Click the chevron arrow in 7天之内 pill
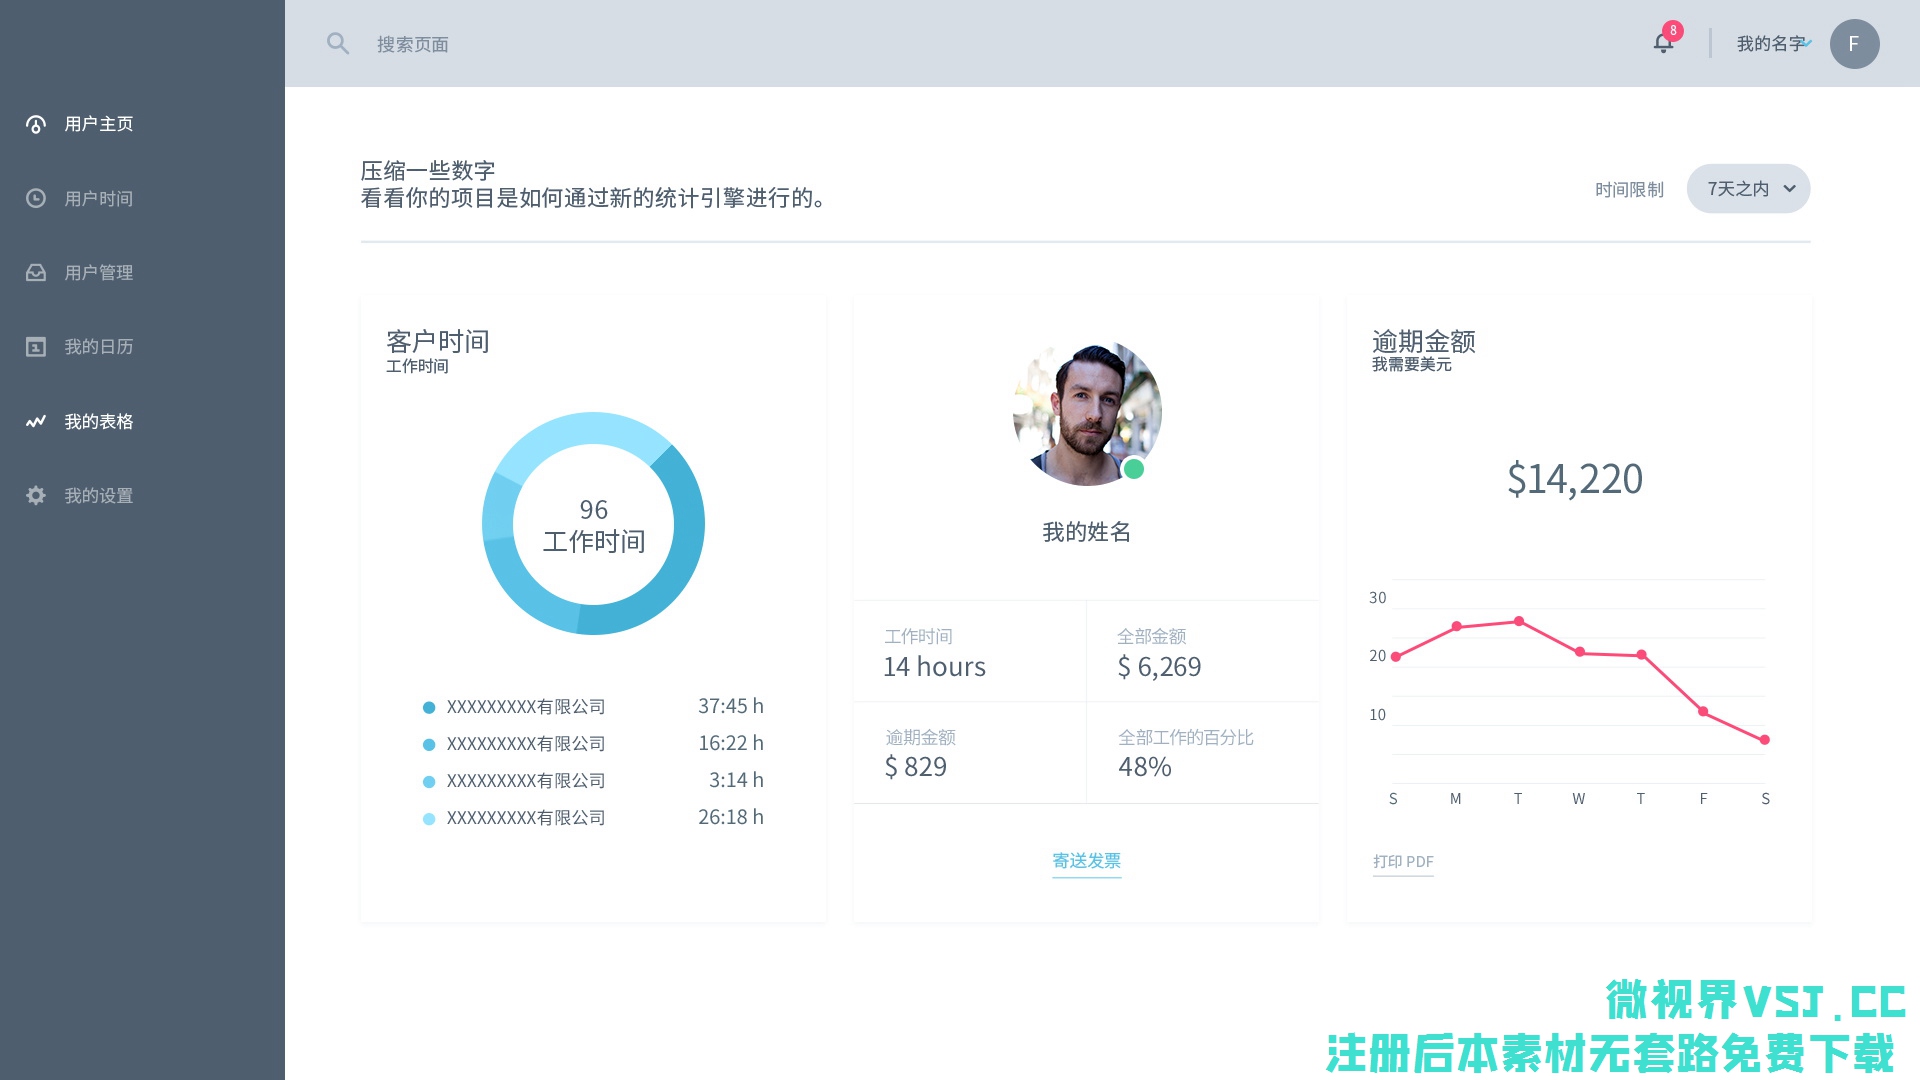Viewport: 1920px width, 1080px height. coord(1790,189)
